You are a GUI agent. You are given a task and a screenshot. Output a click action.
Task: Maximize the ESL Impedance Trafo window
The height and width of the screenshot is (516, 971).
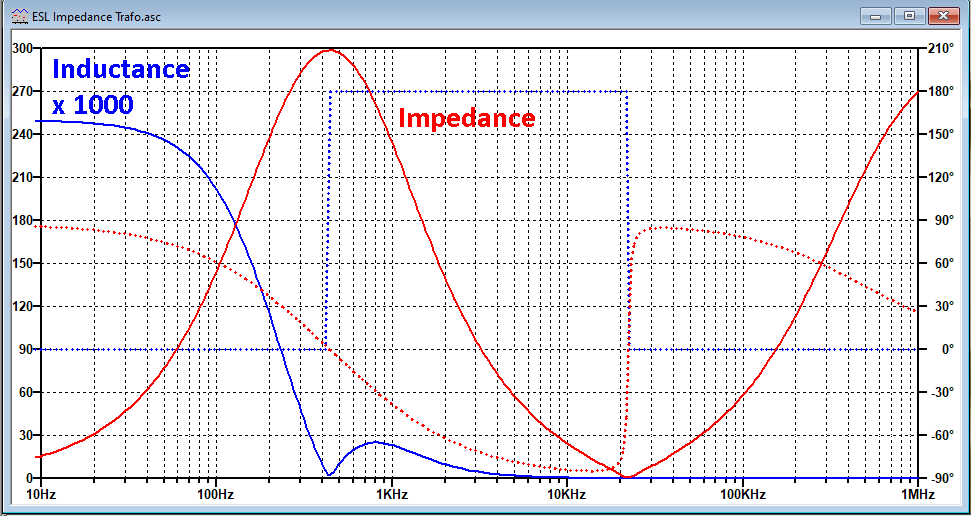pos(908,17)
